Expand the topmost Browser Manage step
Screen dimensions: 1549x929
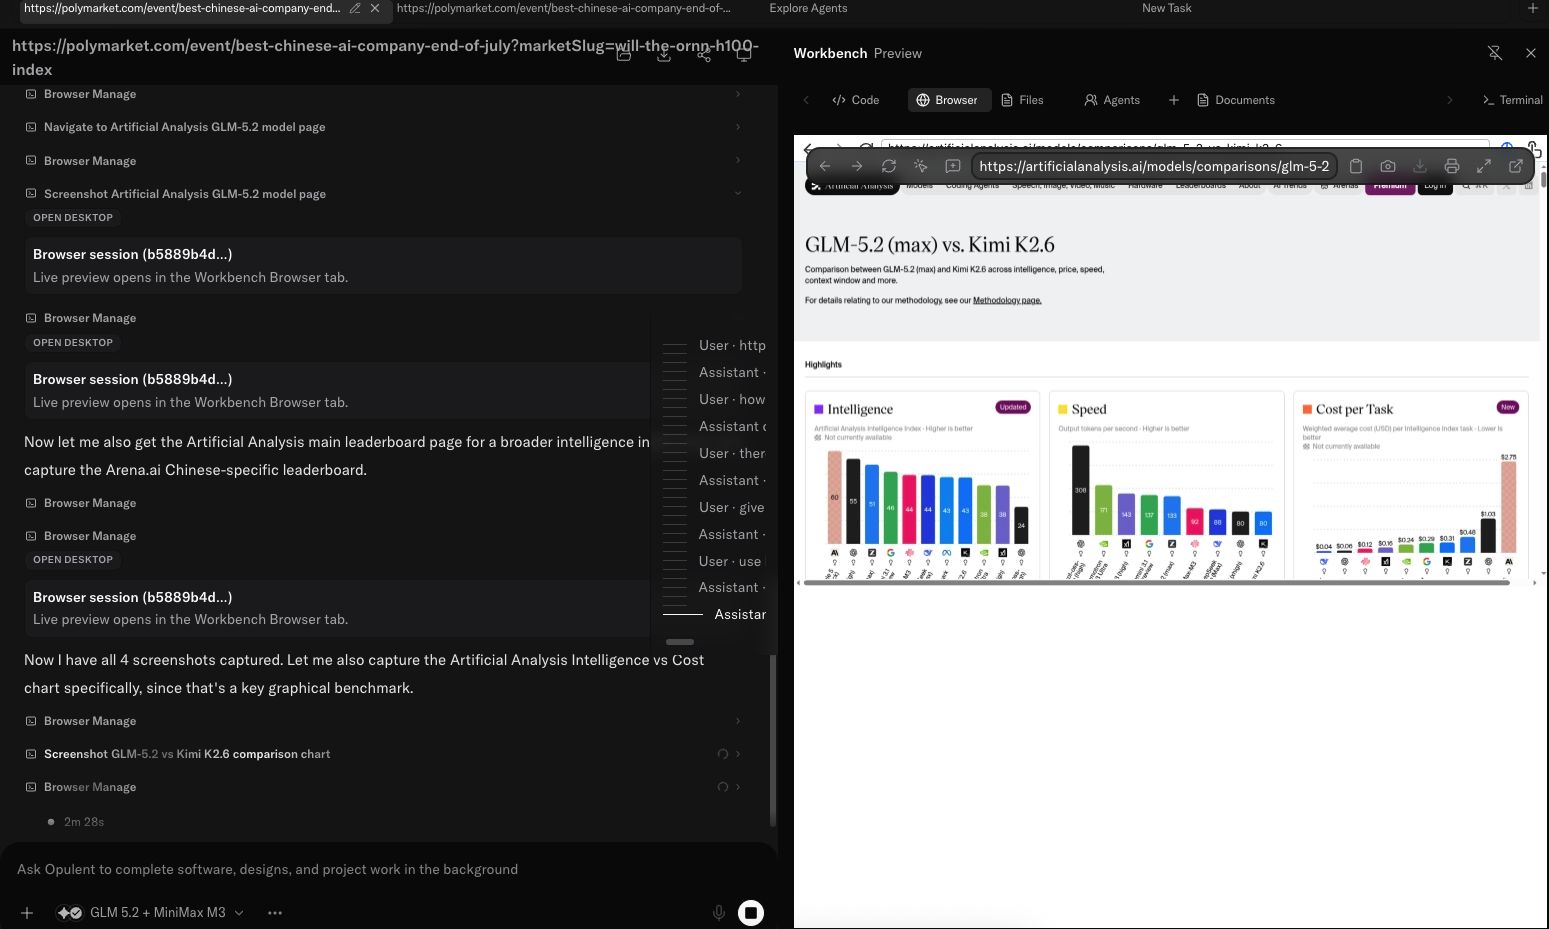382,94
